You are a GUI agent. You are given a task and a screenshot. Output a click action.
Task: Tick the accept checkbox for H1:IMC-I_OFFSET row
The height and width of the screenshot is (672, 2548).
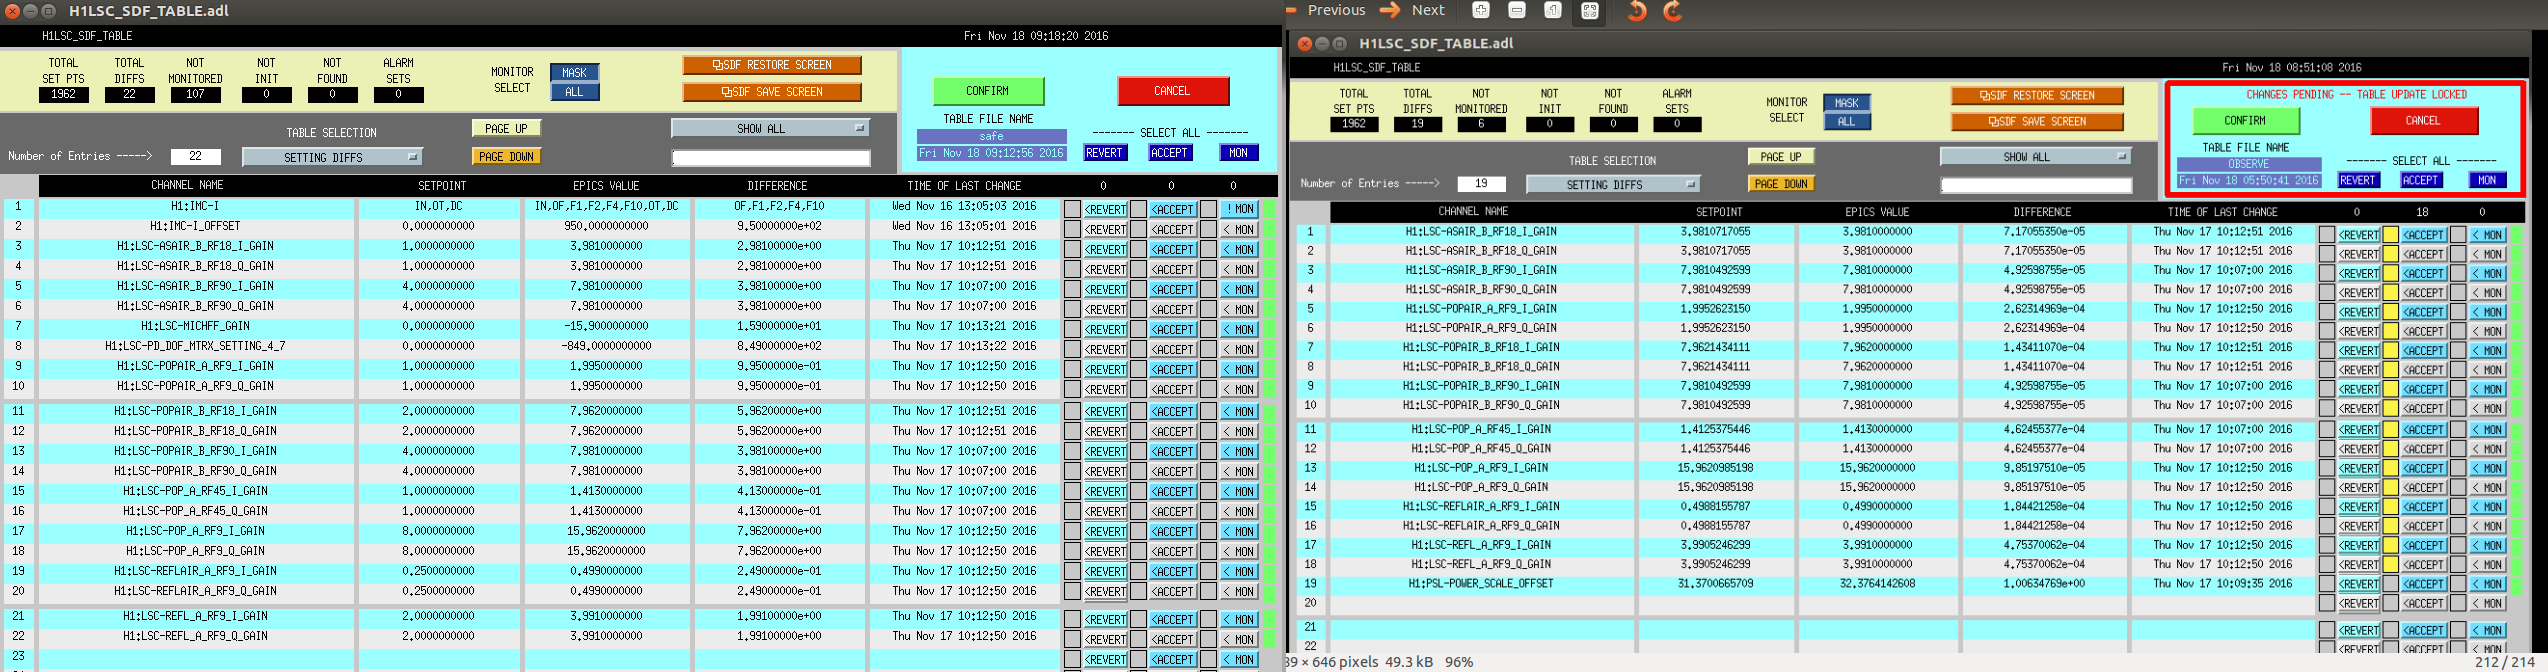1138,229
